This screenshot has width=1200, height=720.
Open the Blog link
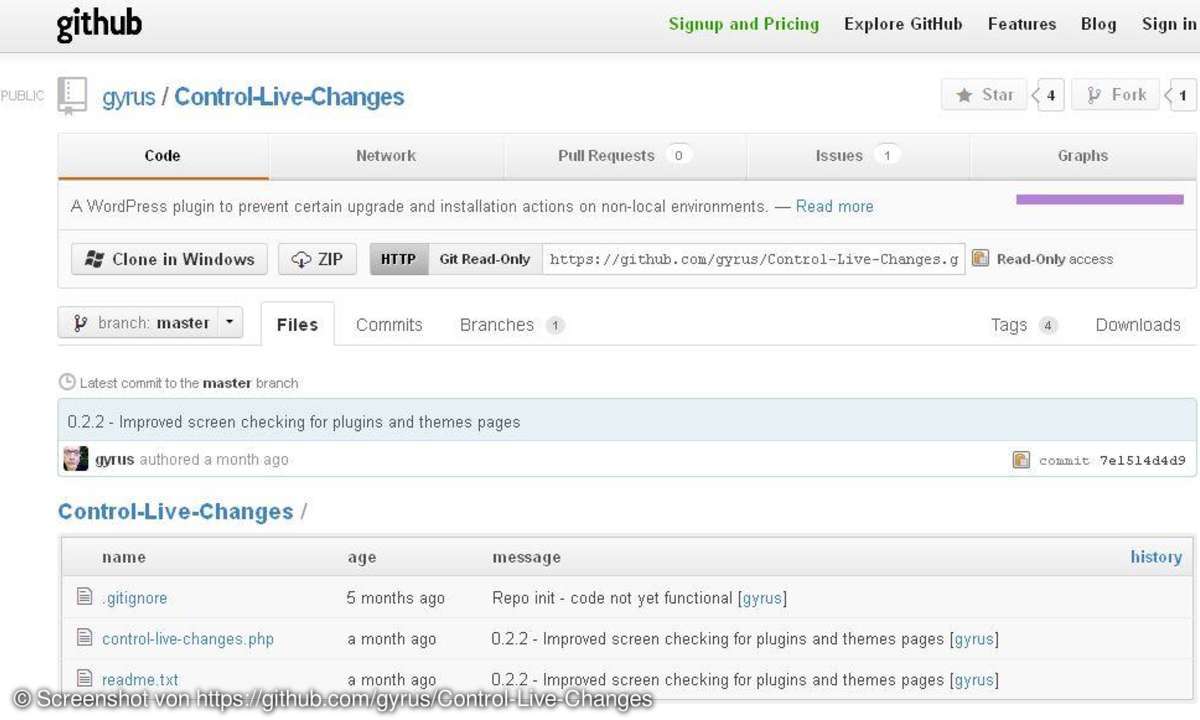1099,24
